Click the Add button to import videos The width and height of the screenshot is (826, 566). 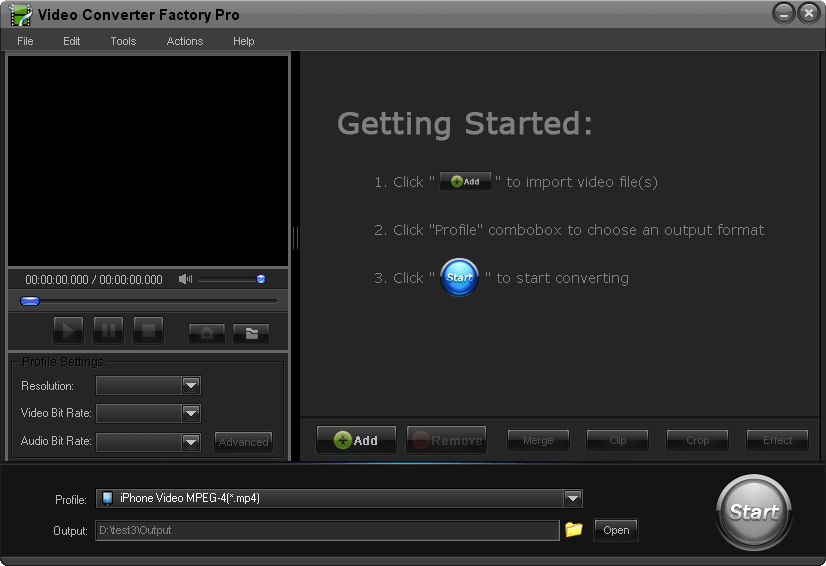click(x=356, y=440)
